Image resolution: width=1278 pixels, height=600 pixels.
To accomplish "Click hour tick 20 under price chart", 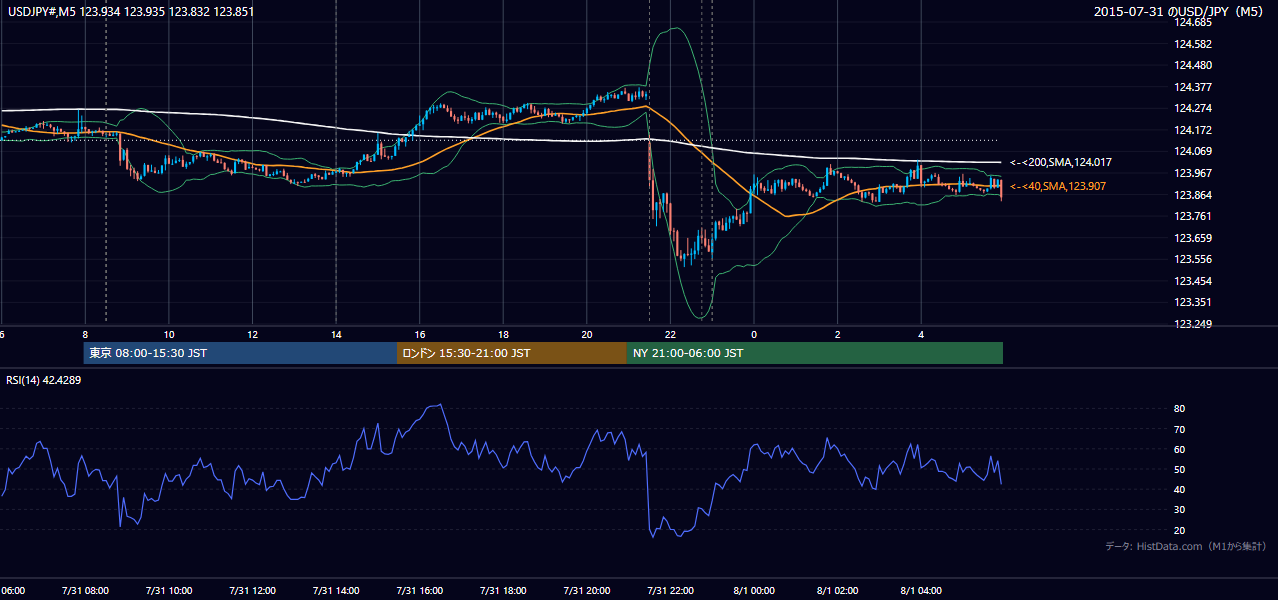I will click(587, 334).
